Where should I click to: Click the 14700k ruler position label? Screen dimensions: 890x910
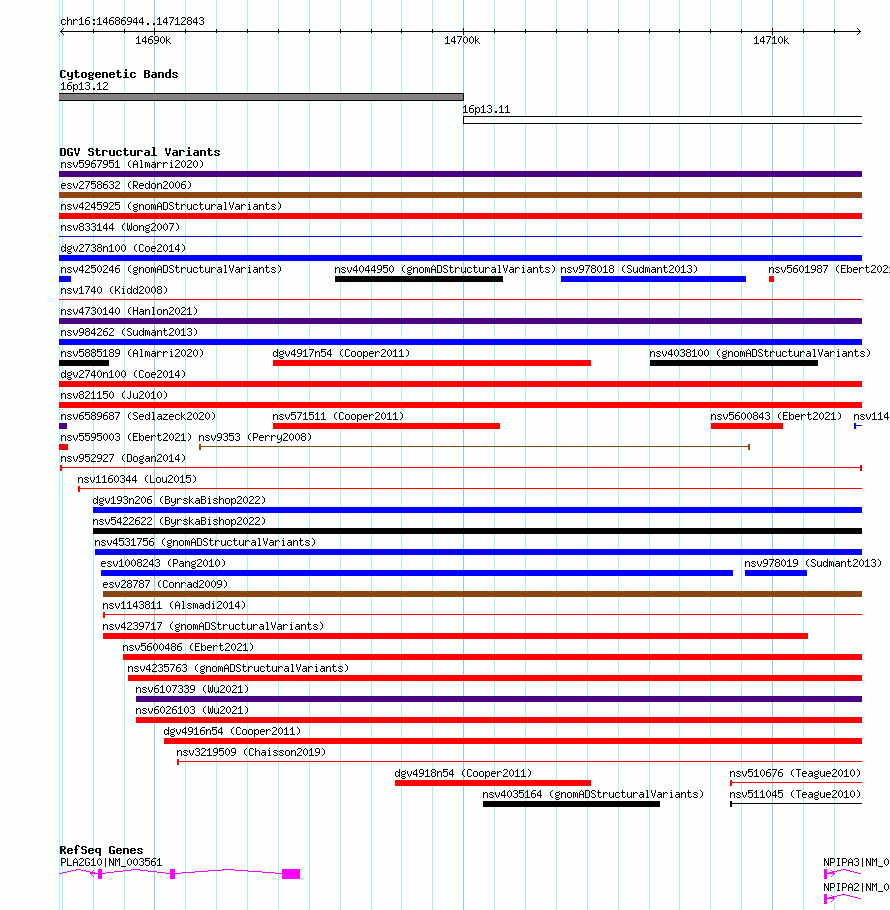(x=462, y=40)
